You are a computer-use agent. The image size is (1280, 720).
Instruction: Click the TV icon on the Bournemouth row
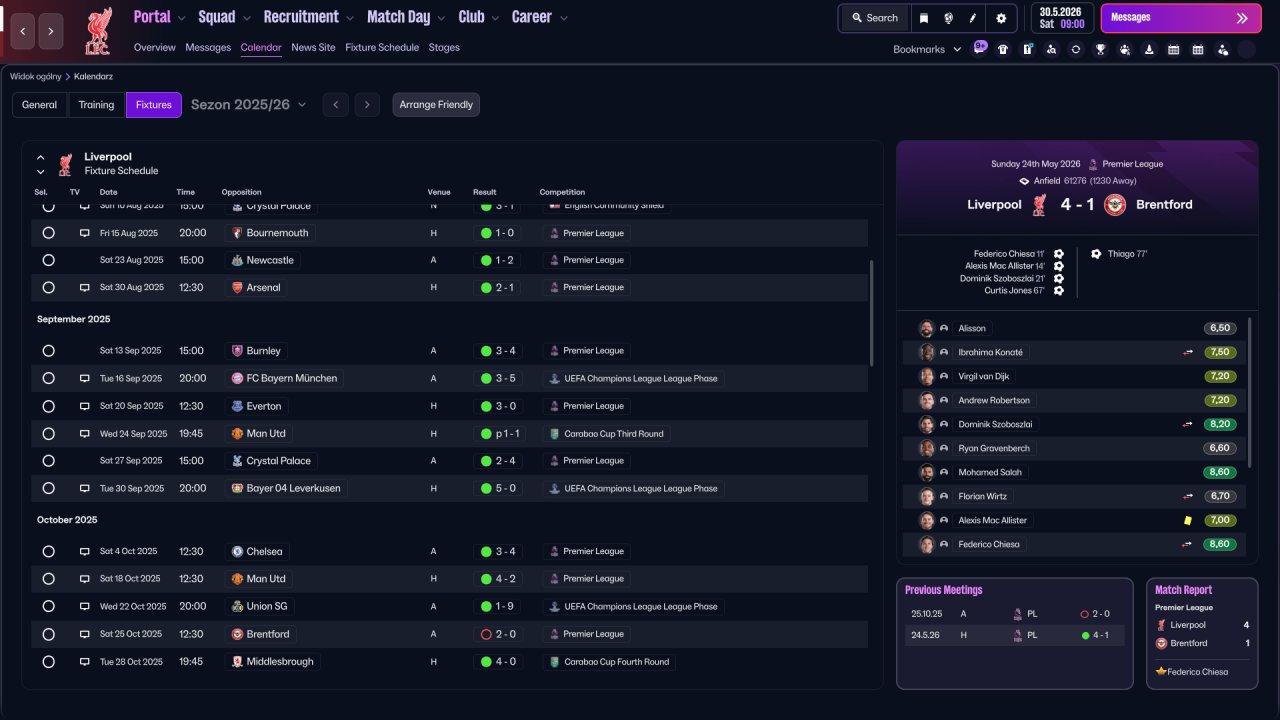[x=85, y=233]
